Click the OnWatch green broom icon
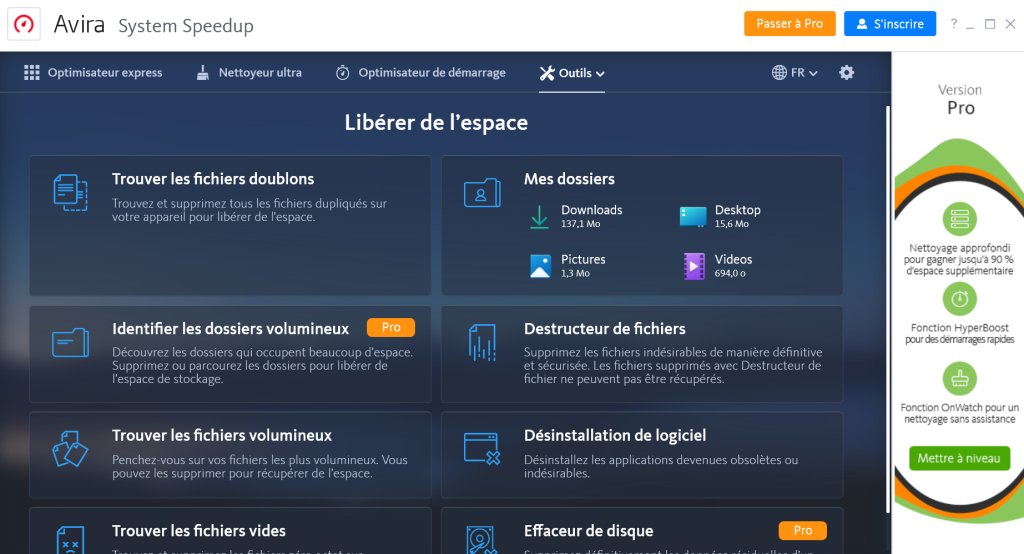This screenshot has height=554, width=1024. [959, 378]
